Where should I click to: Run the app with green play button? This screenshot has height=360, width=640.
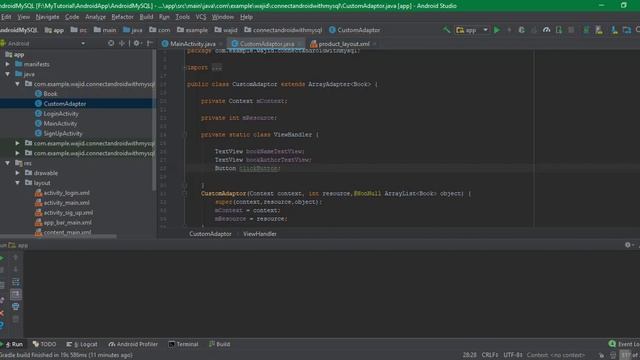(x=497, y=30)
